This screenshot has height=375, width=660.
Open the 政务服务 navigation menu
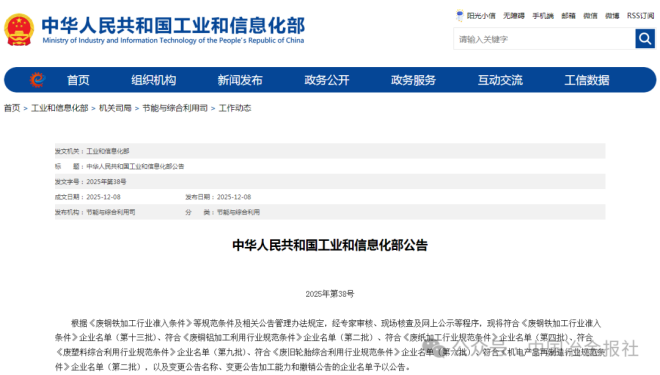[413, 80]
